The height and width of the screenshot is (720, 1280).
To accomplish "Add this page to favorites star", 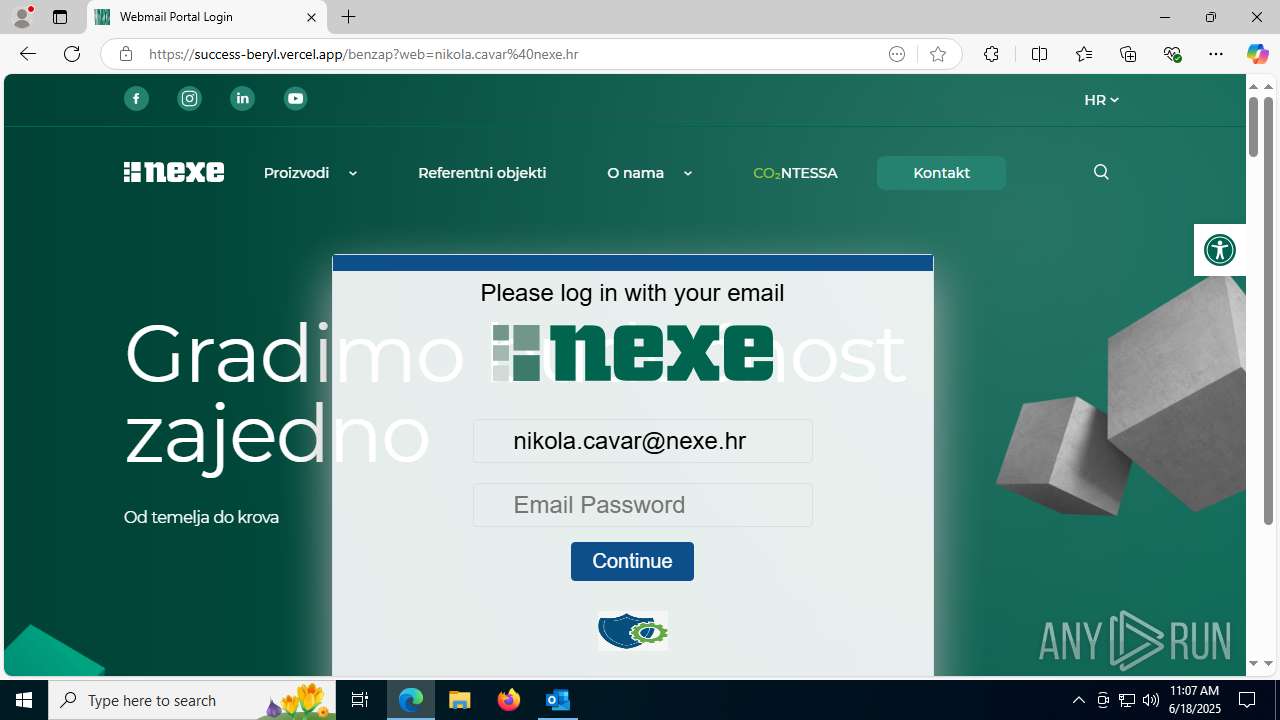I will coord(937,54).
